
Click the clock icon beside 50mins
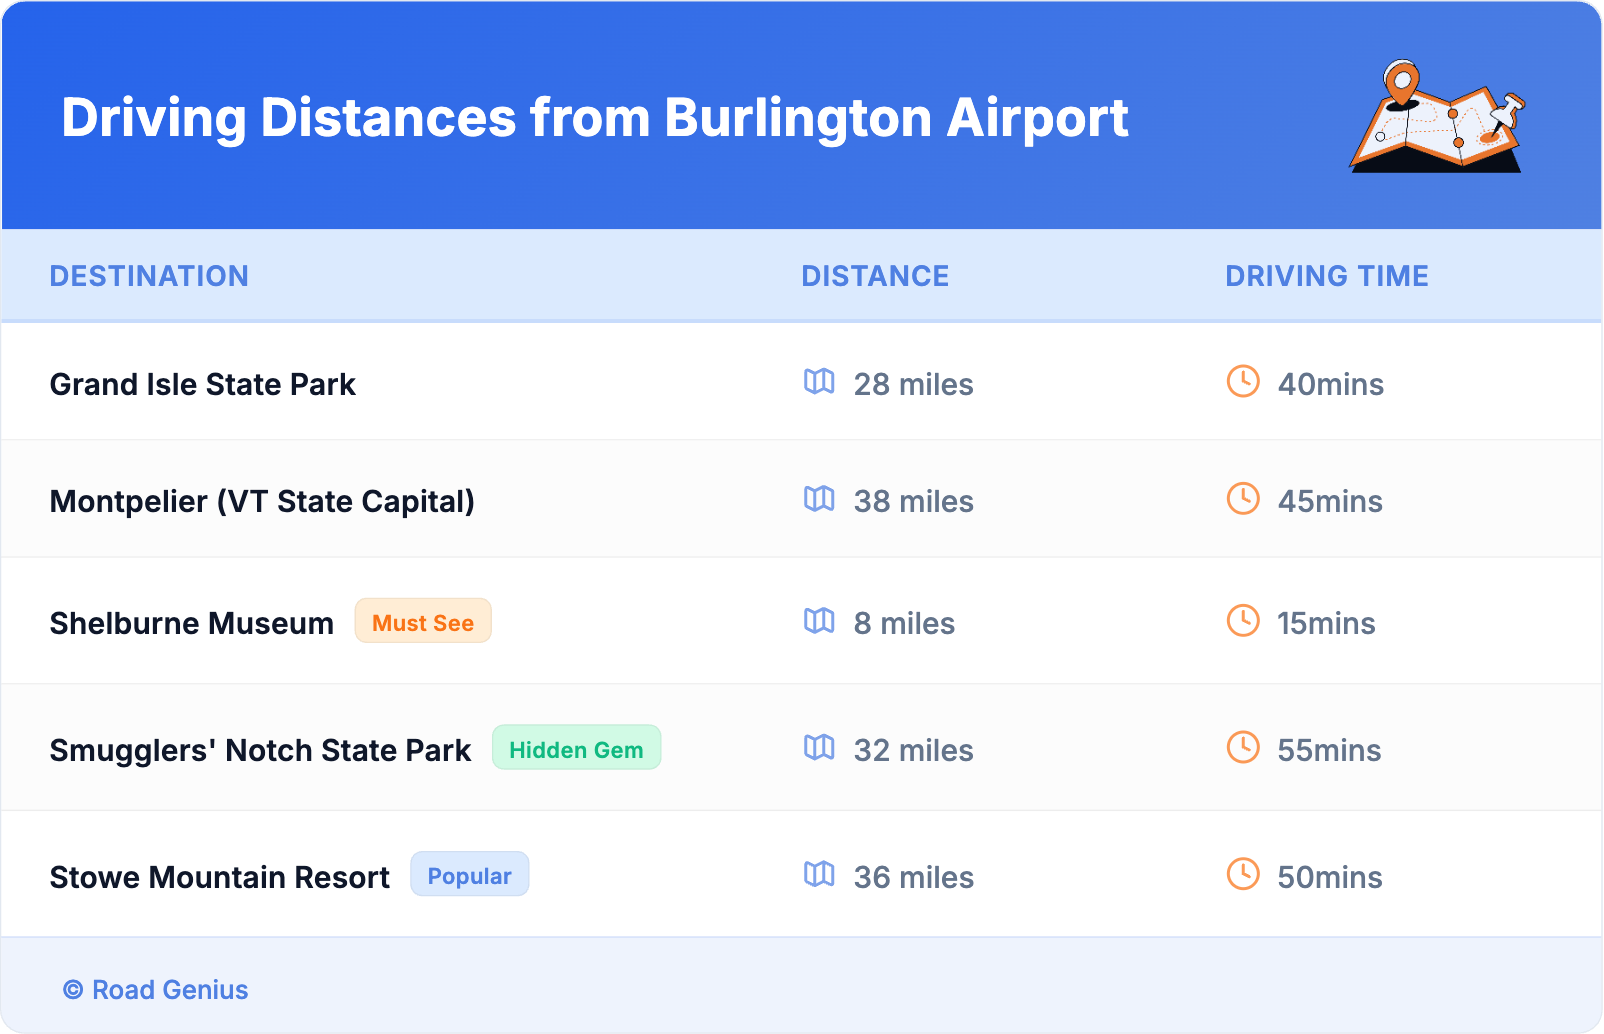coord(1242,876)
